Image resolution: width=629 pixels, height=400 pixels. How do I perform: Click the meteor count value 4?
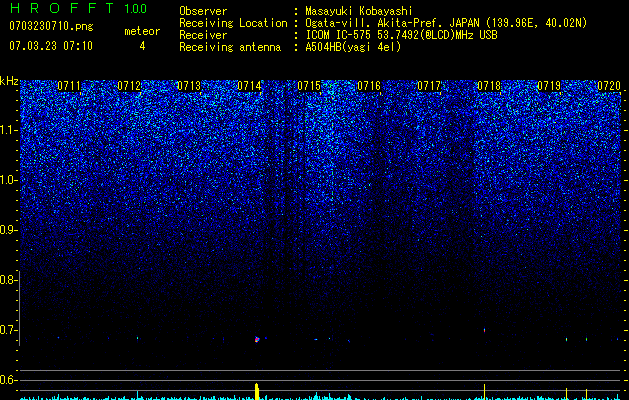point(142,46)
